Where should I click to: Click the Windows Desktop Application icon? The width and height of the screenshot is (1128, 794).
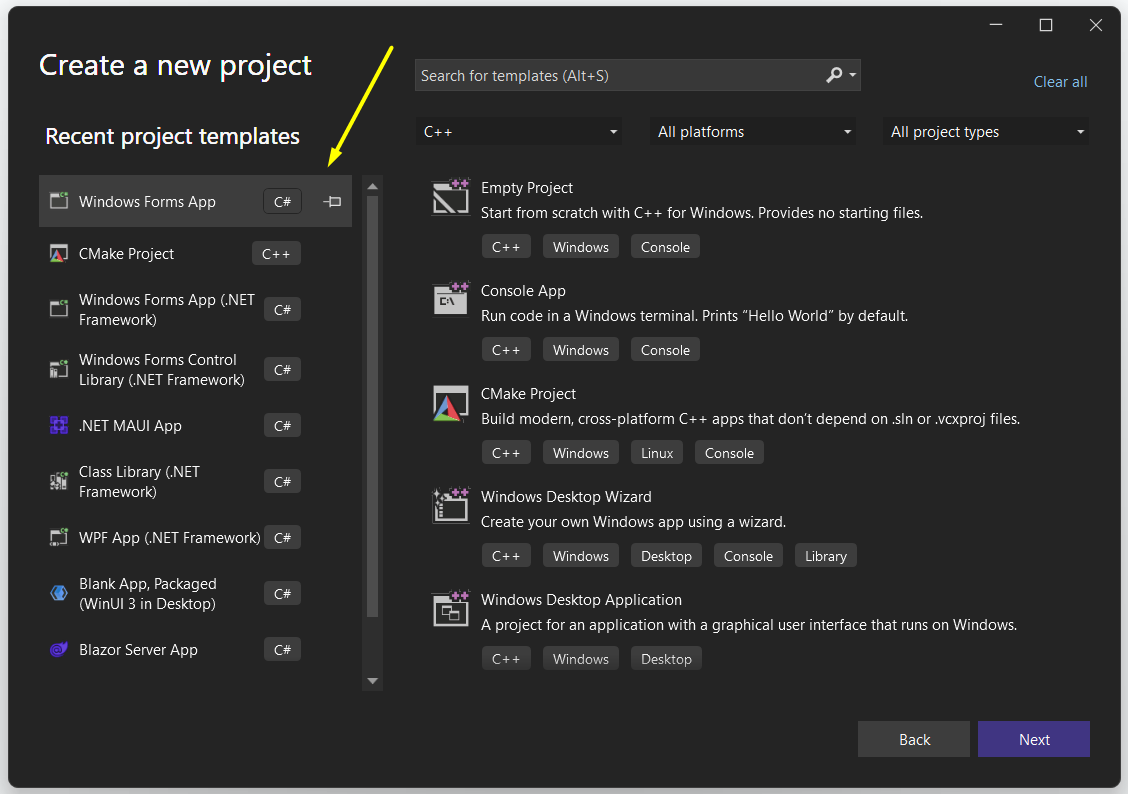[x=450, y=608]
